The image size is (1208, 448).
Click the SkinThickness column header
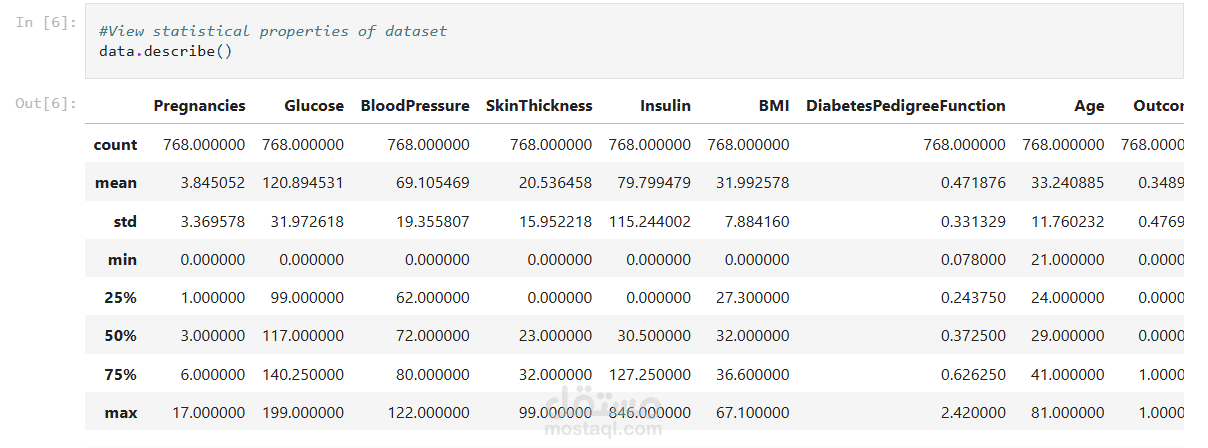pyautogui.click(x=539, y=106)
